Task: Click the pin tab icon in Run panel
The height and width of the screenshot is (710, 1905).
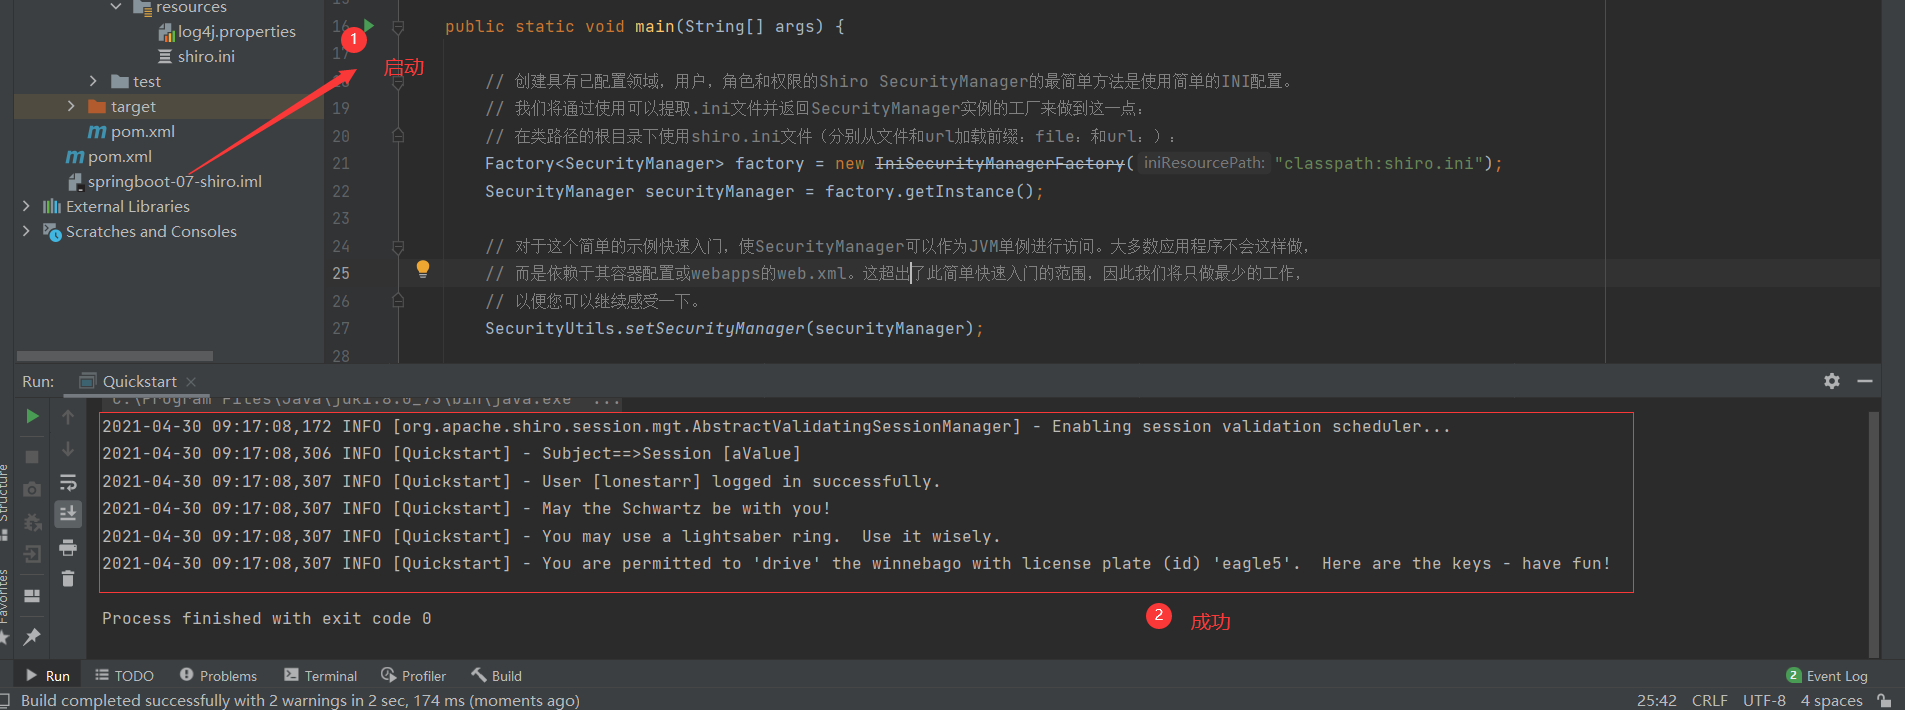Action: (x=32, y=636)
